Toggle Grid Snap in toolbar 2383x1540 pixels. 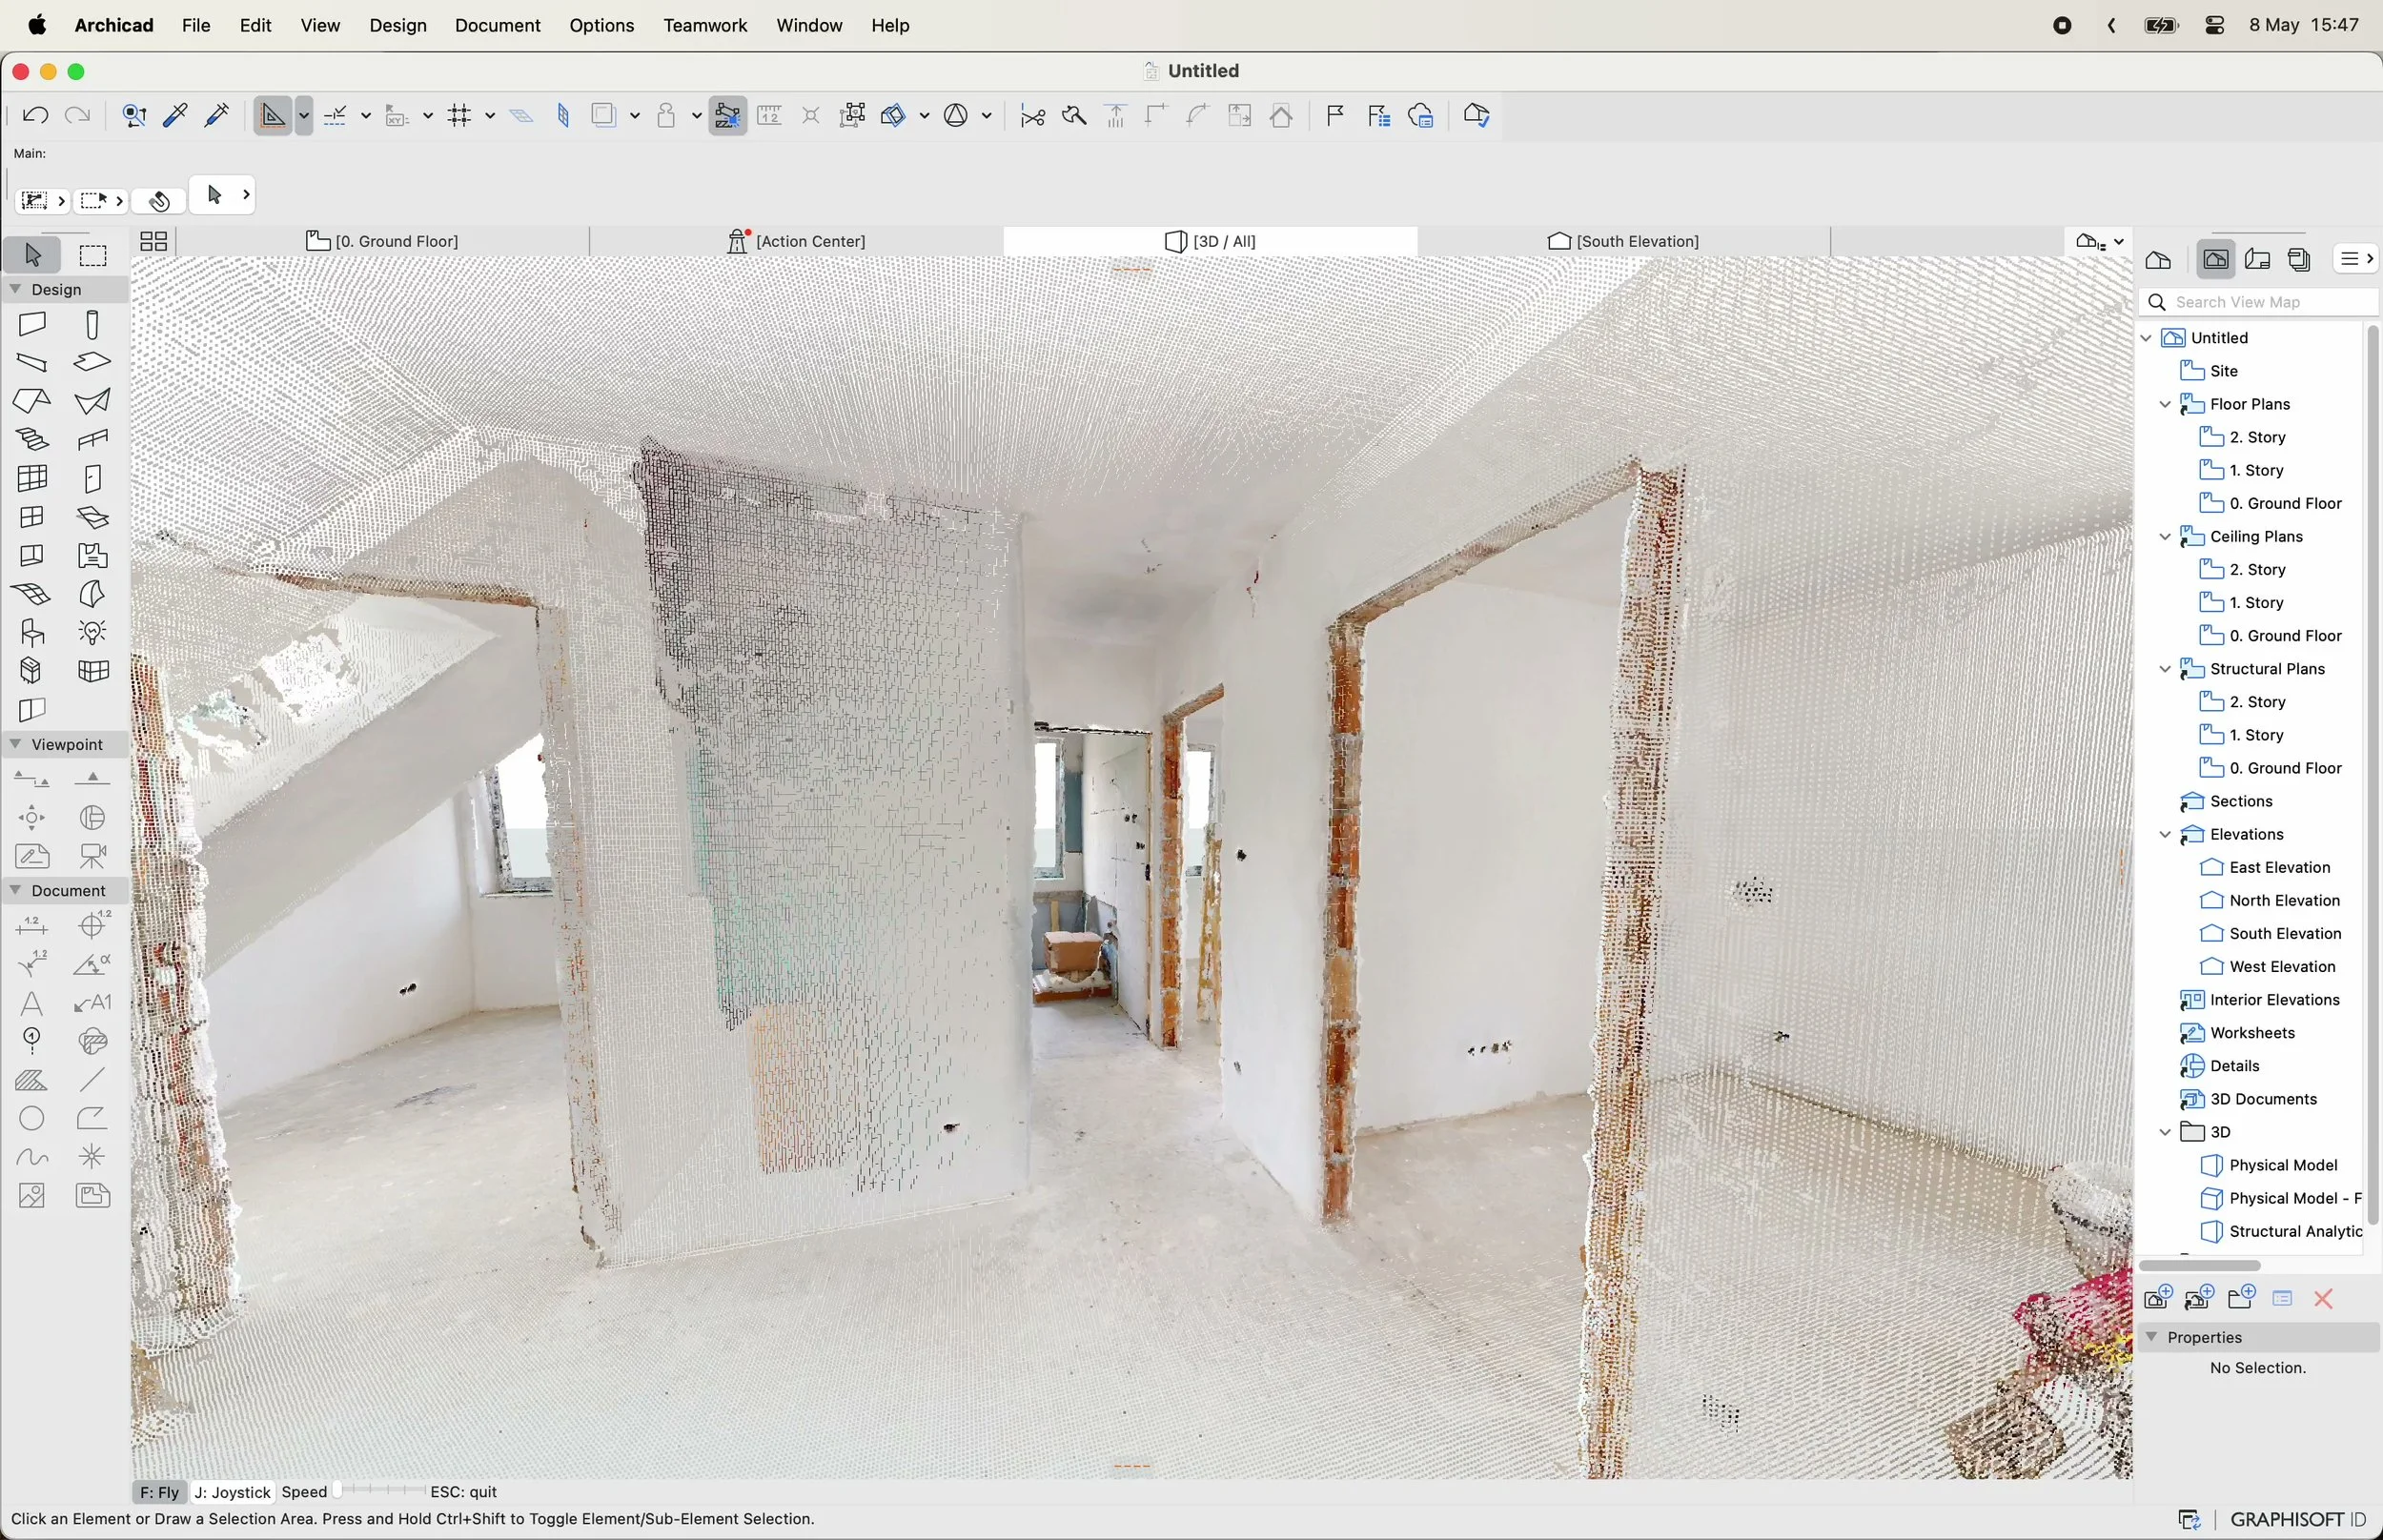click(459, 116)
